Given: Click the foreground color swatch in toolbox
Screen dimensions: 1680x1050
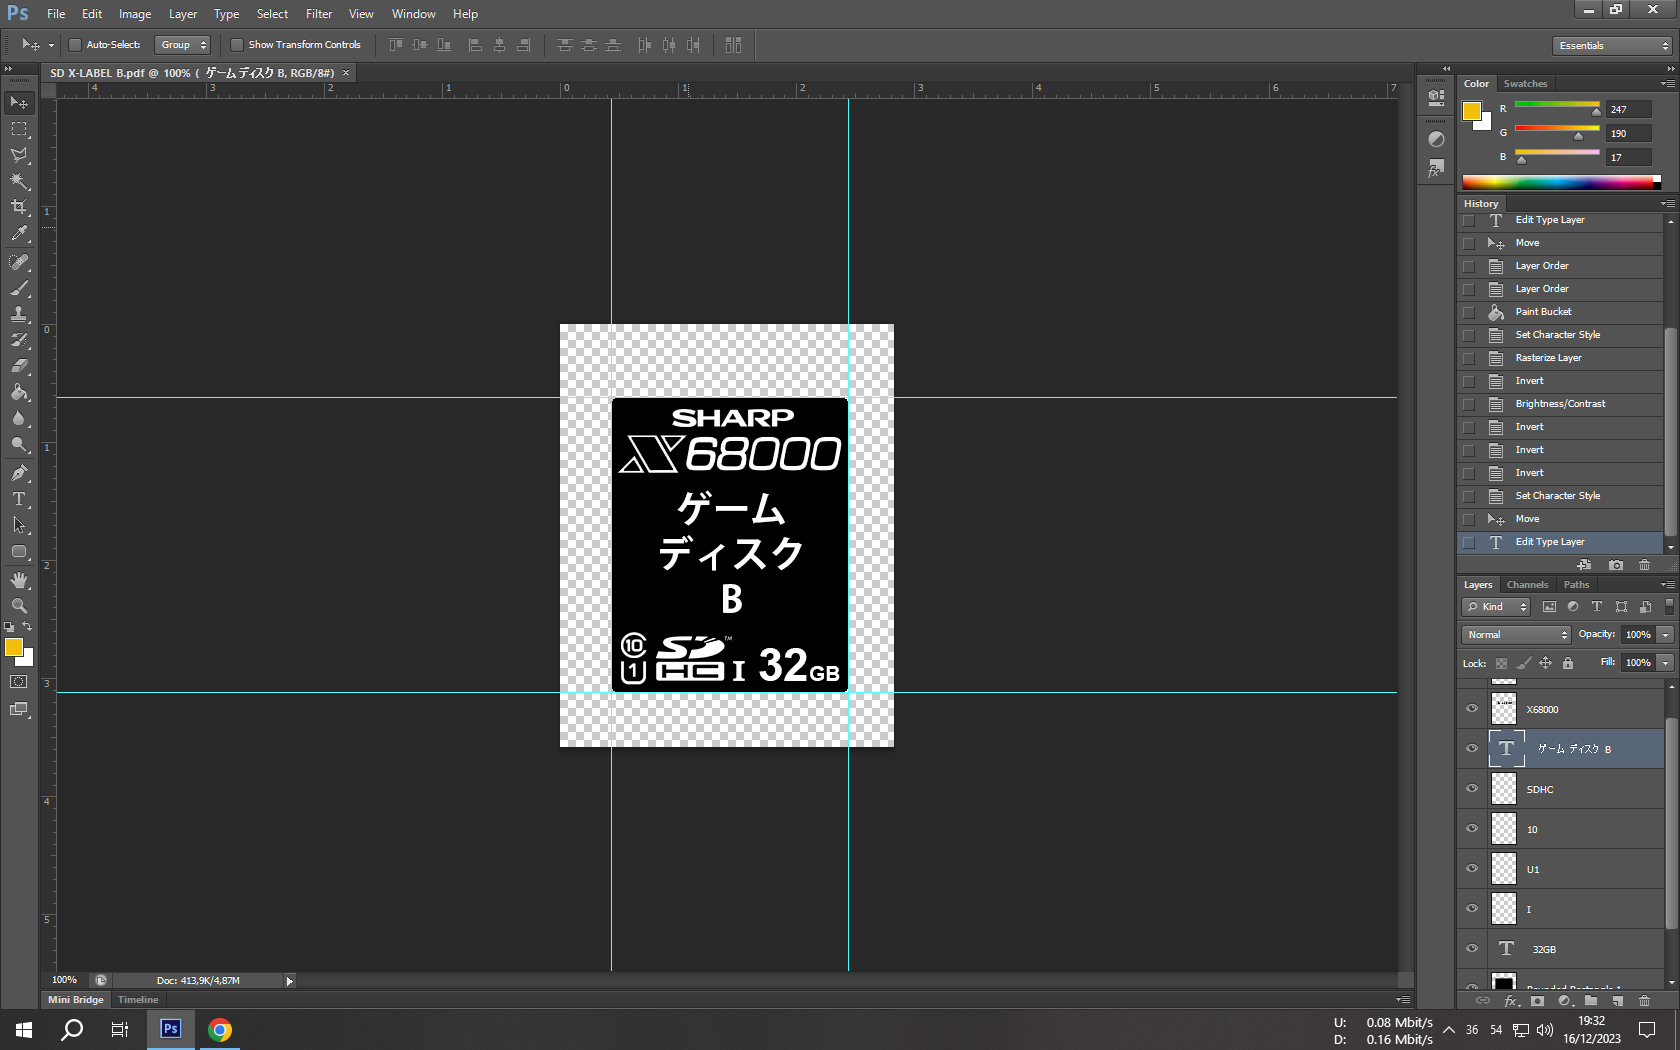Looking at the screenshot, I should click(14, 648).
